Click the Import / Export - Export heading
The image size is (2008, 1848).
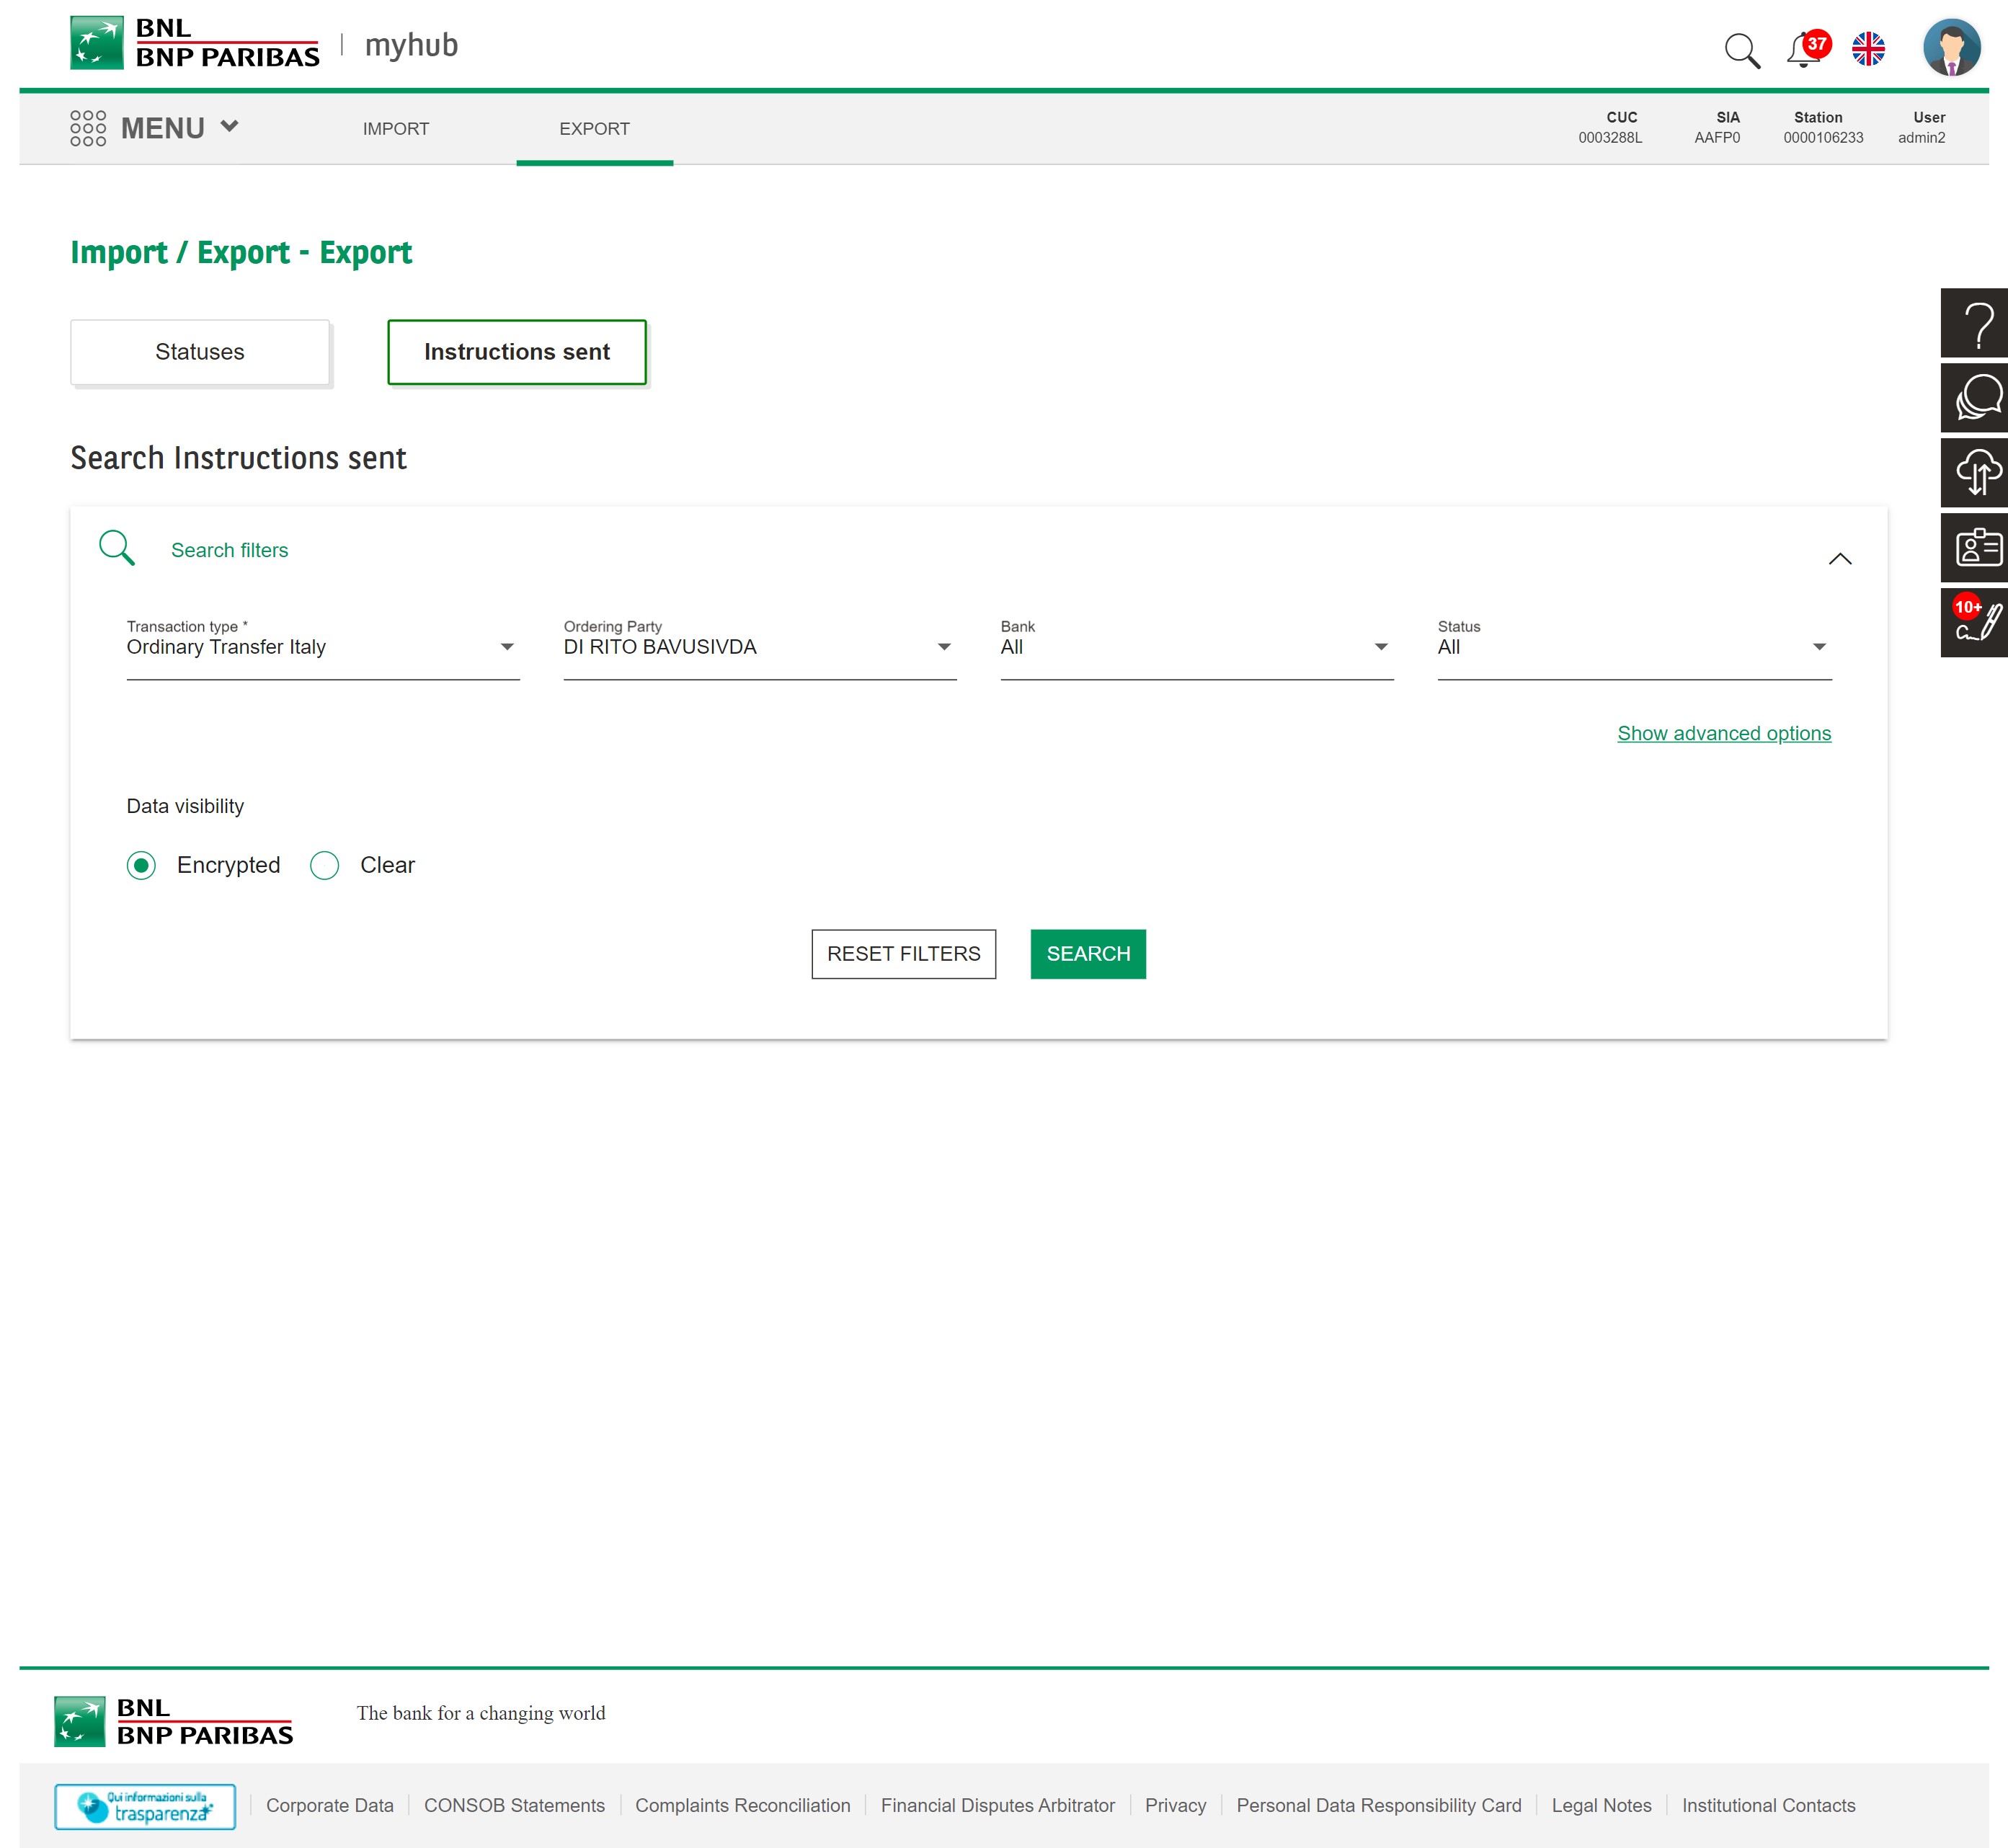pos(241,252)
